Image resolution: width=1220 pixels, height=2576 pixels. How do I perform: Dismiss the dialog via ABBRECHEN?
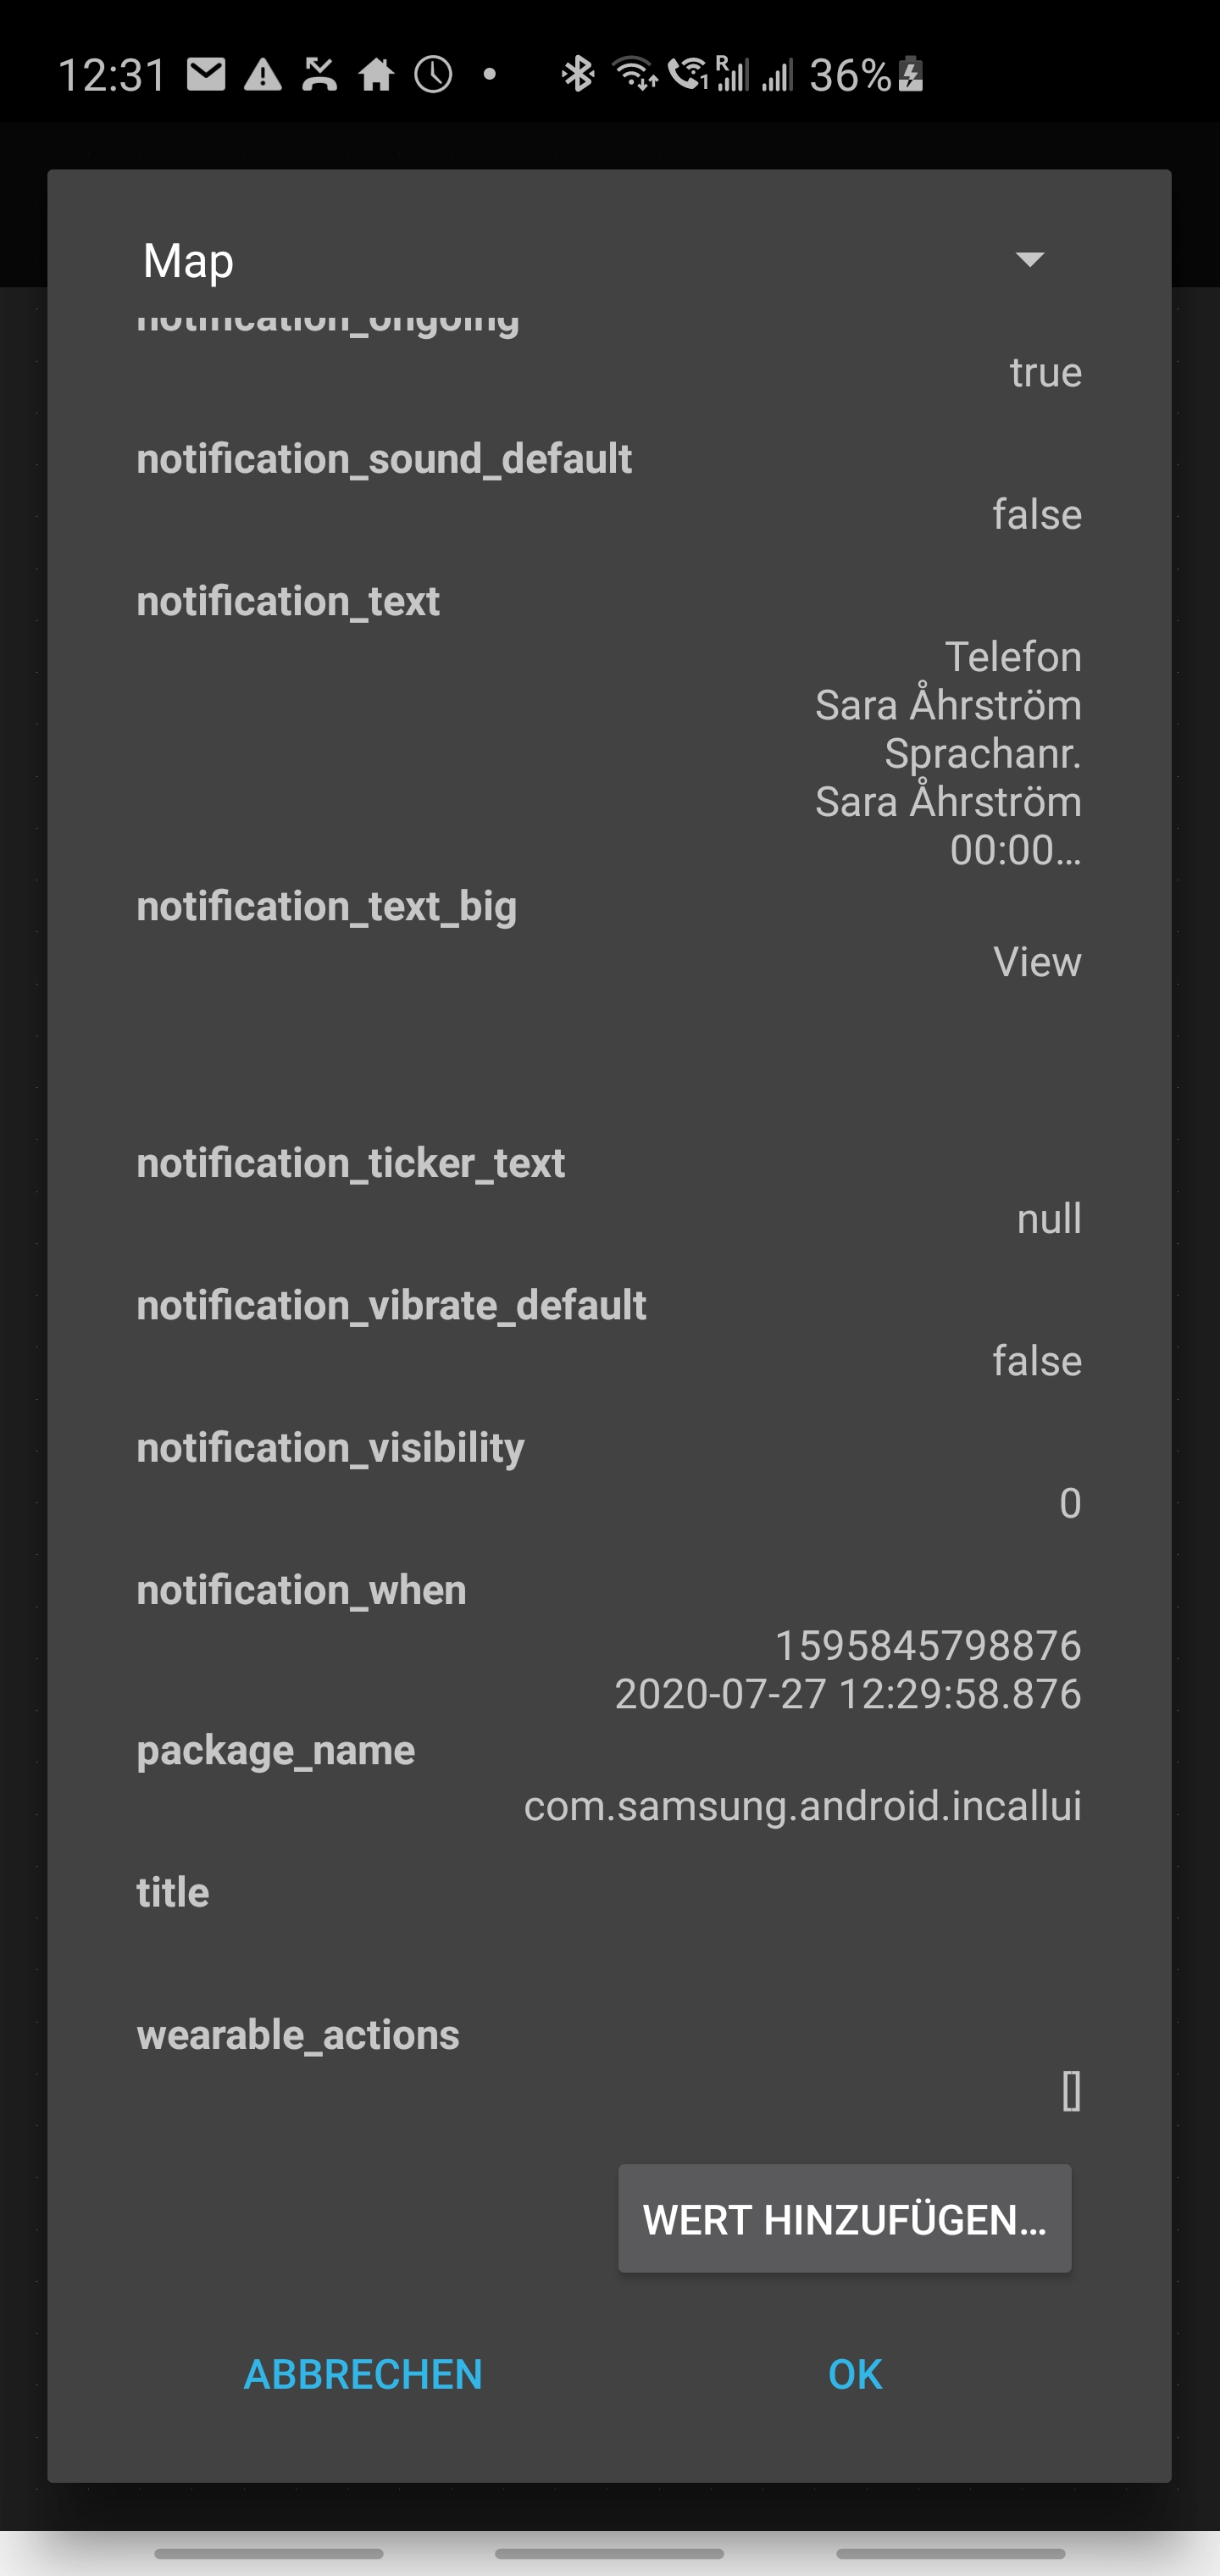tap(364, 2374)
